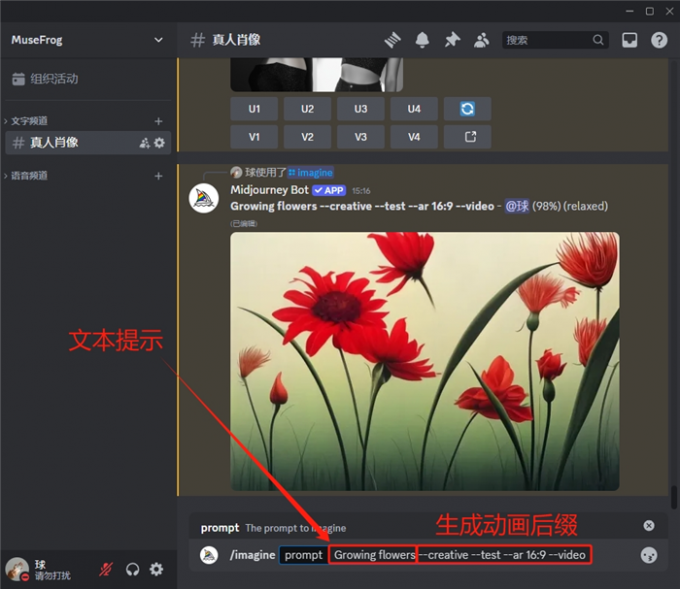
Task: Open the inbox icon
Action: (629, 40)
